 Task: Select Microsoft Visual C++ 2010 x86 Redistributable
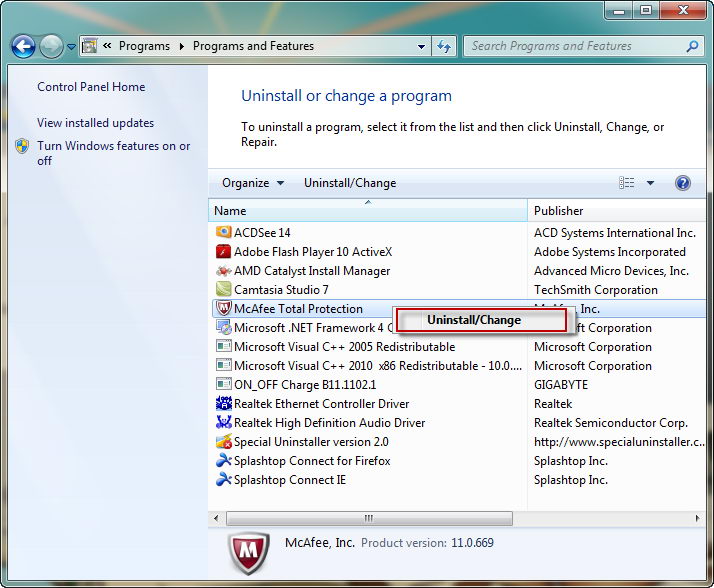pyautogui.click(x=378, y=366)
